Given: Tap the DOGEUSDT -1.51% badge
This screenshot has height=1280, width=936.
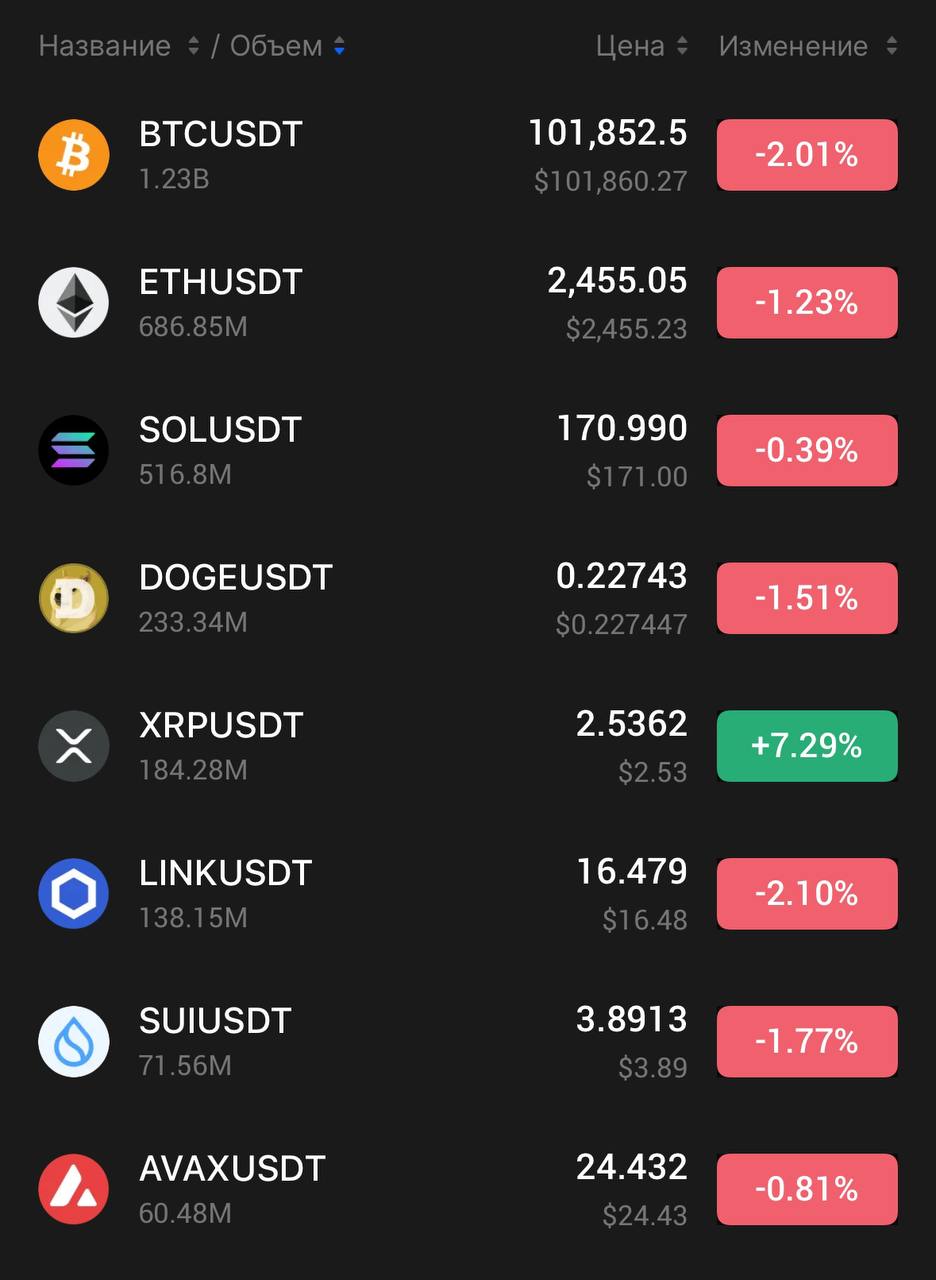Looking at the screenshot, I should point(807,598).
